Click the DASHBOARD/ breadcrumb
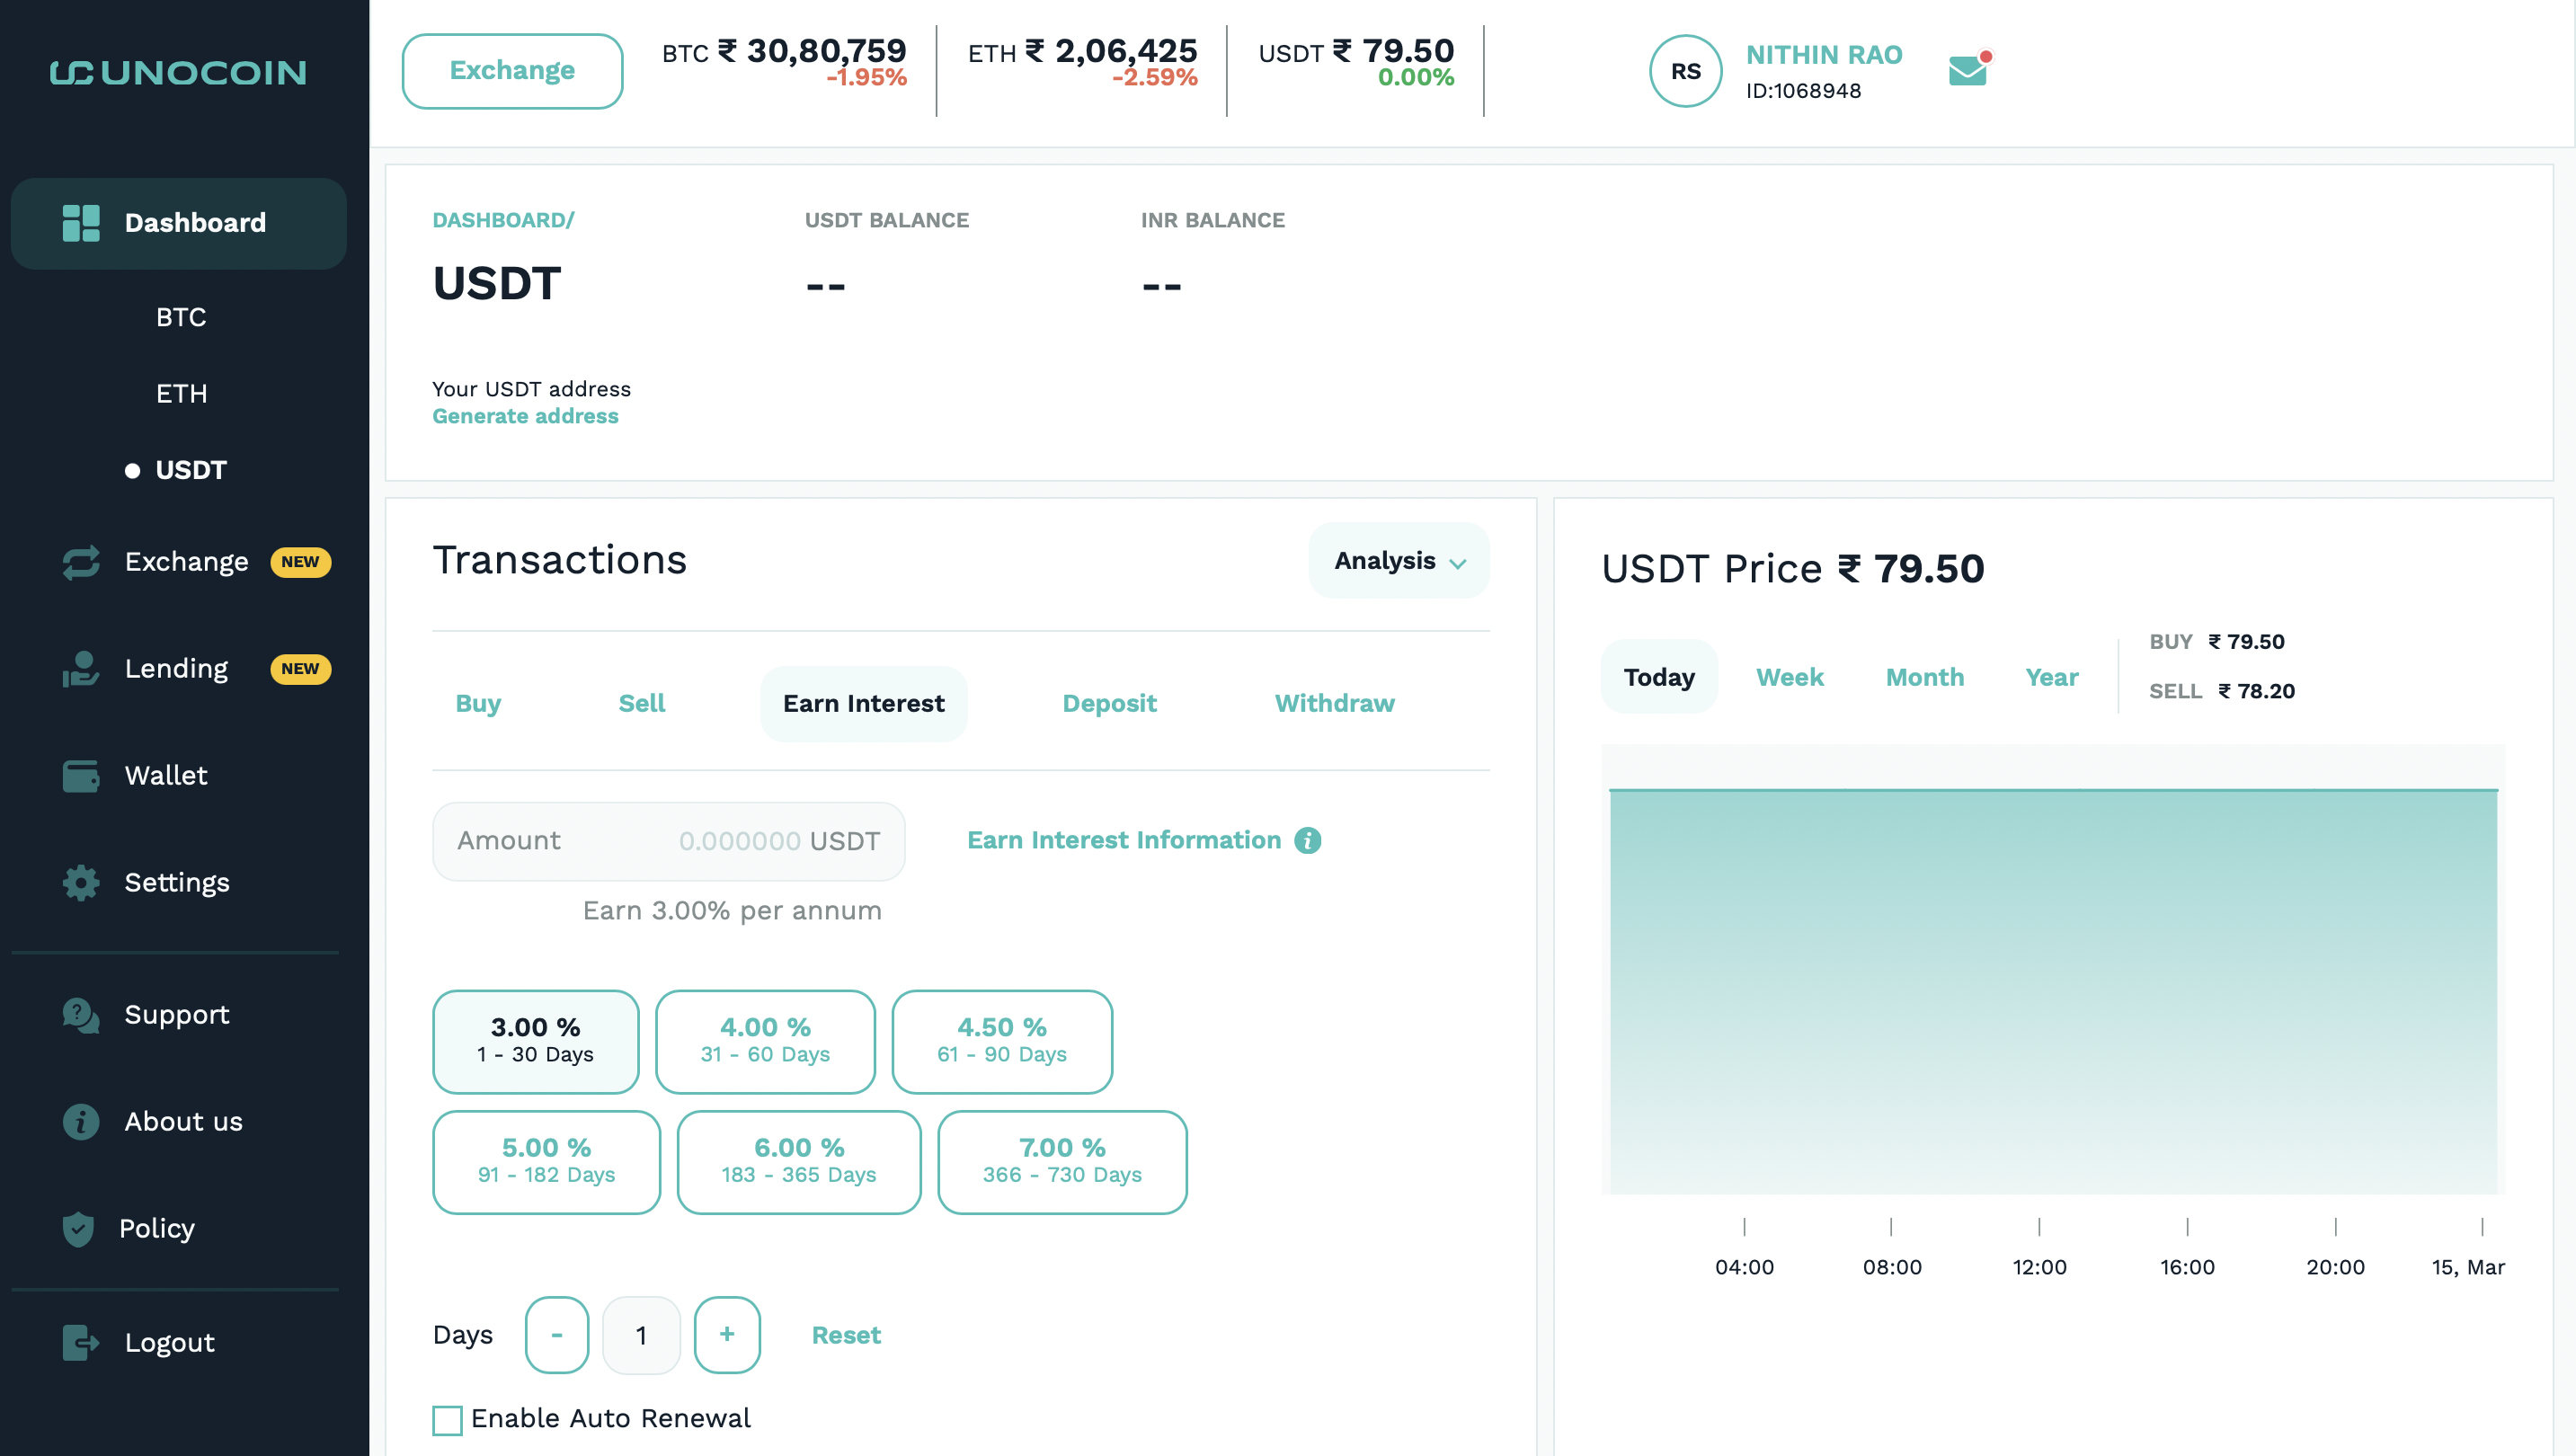The height and width of the screenshot is (1456, 2576). click(503, 220)
